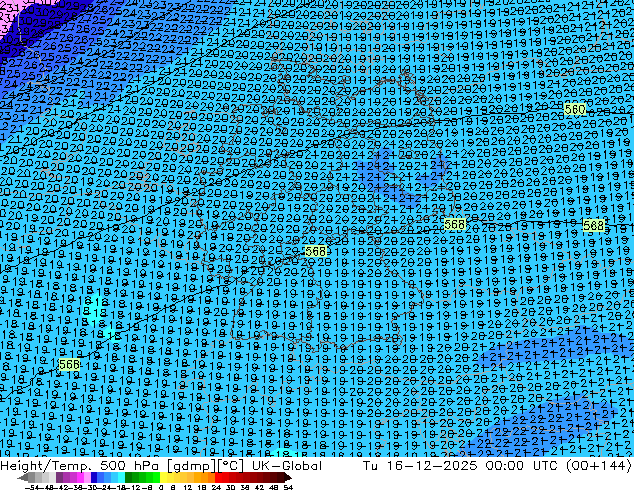Click the 560 contour height label
The height and width of the screenshot is (490, 634).
[575, 109]
